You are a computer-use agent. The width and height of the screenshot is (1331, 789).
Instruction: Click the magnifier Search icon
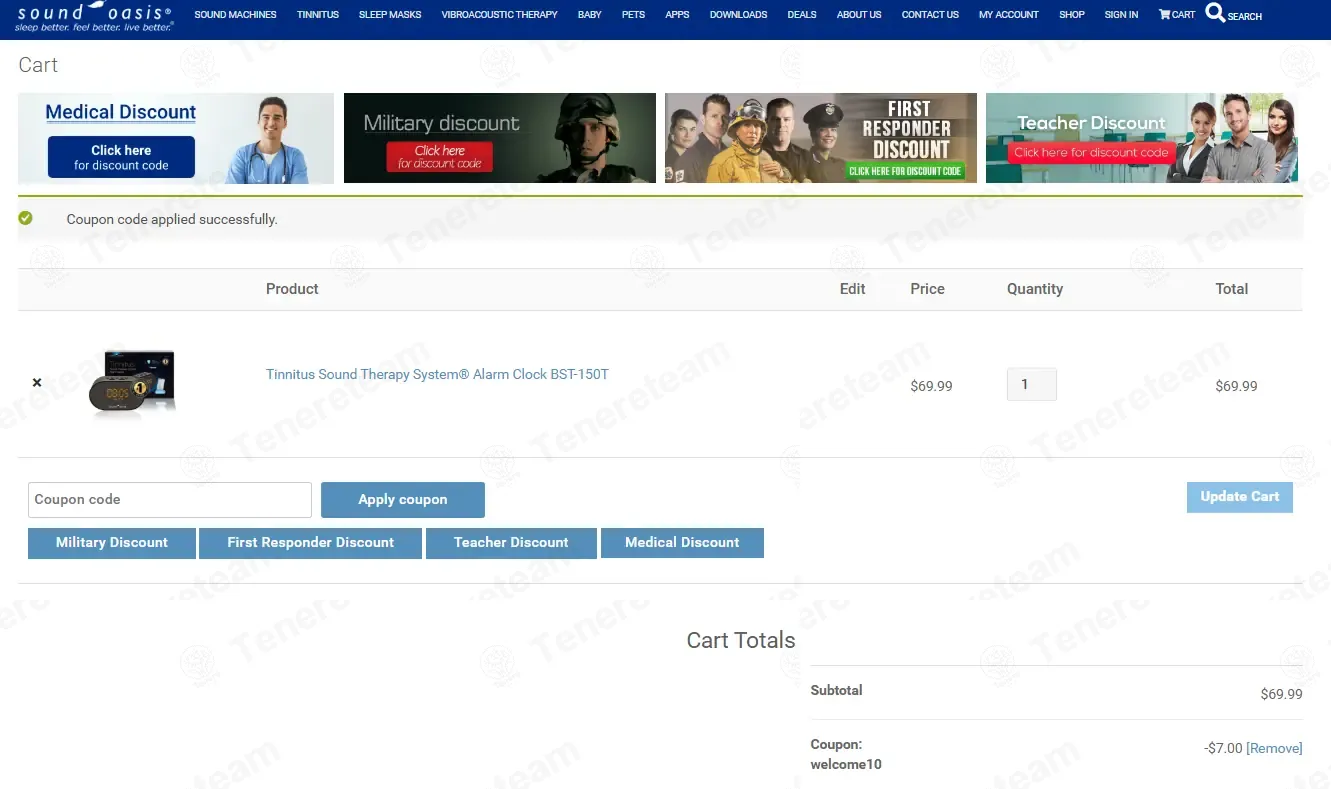coord(1215,13)
